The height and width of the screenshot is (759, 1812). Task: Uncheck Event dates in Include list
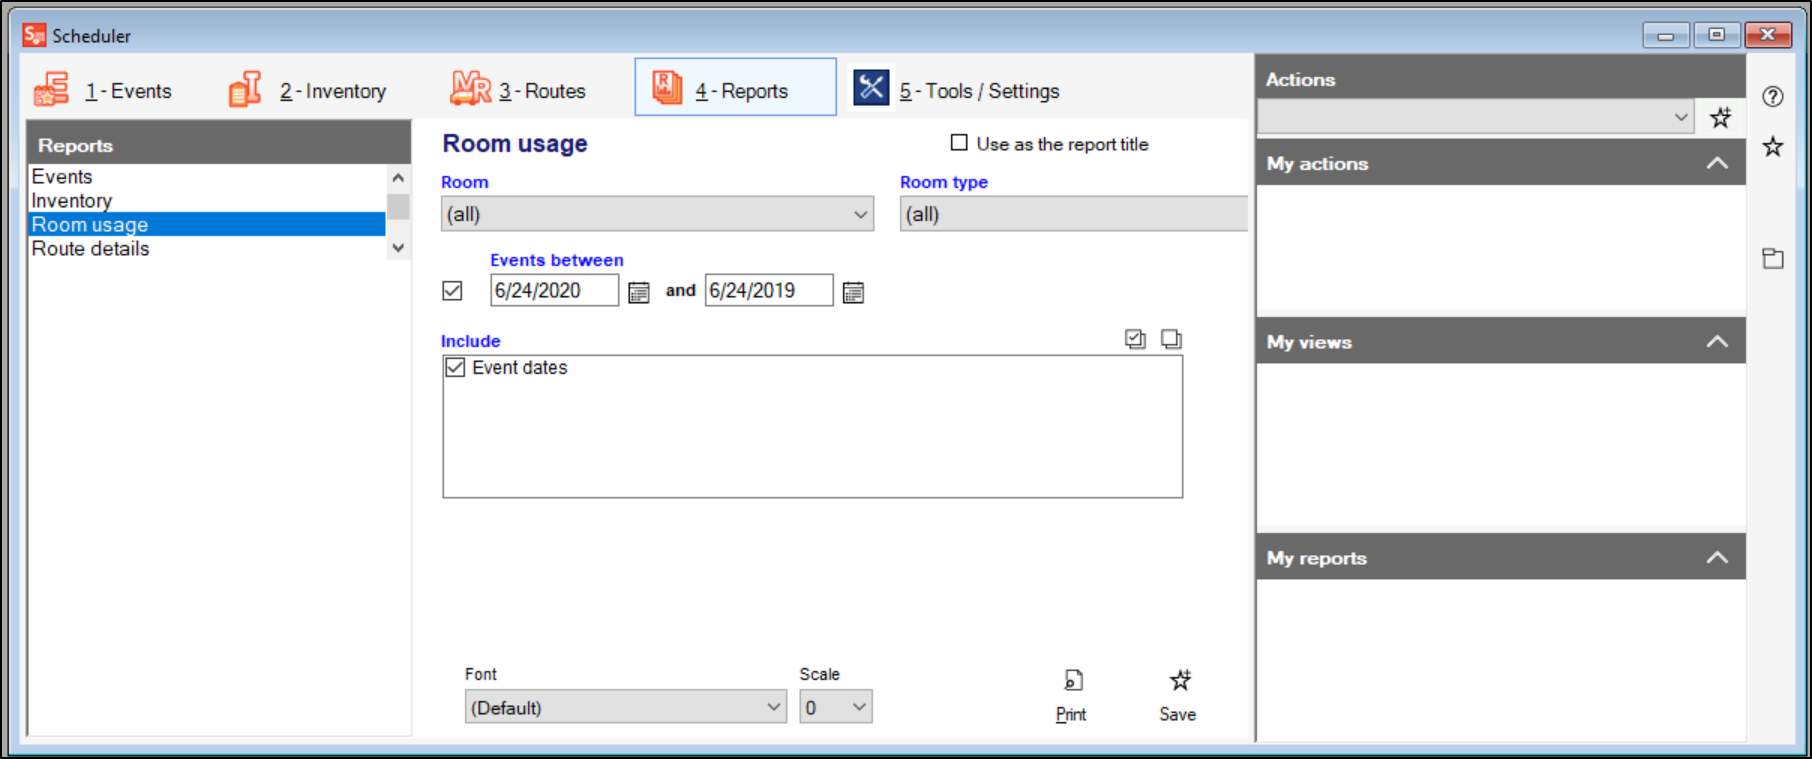(x=456, y=368)
